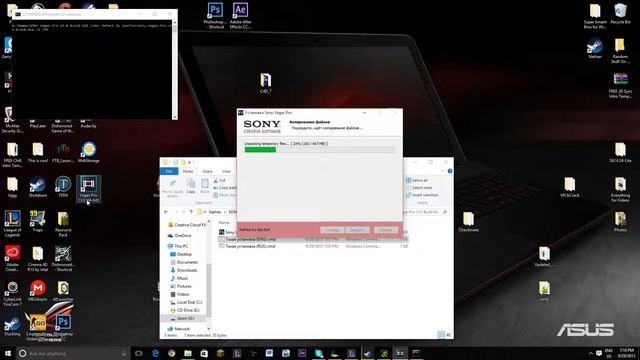
Task: Click the Cut command in Explorer ribbon
Action: pos(220,180)
